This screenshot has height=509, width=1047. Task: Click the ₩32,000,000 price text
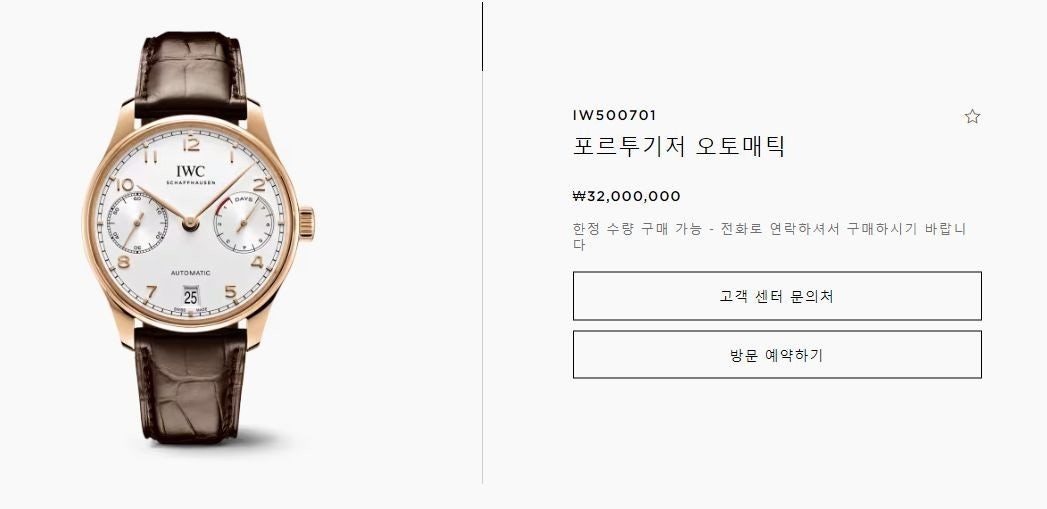pyautogui.click(x=627, y=196)
